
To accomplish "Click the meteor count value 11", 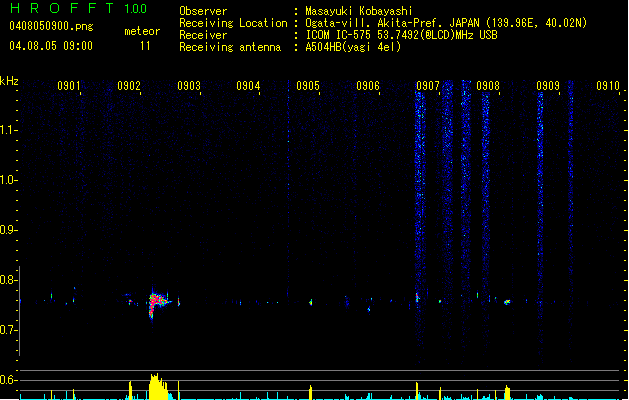I will 145,46.
